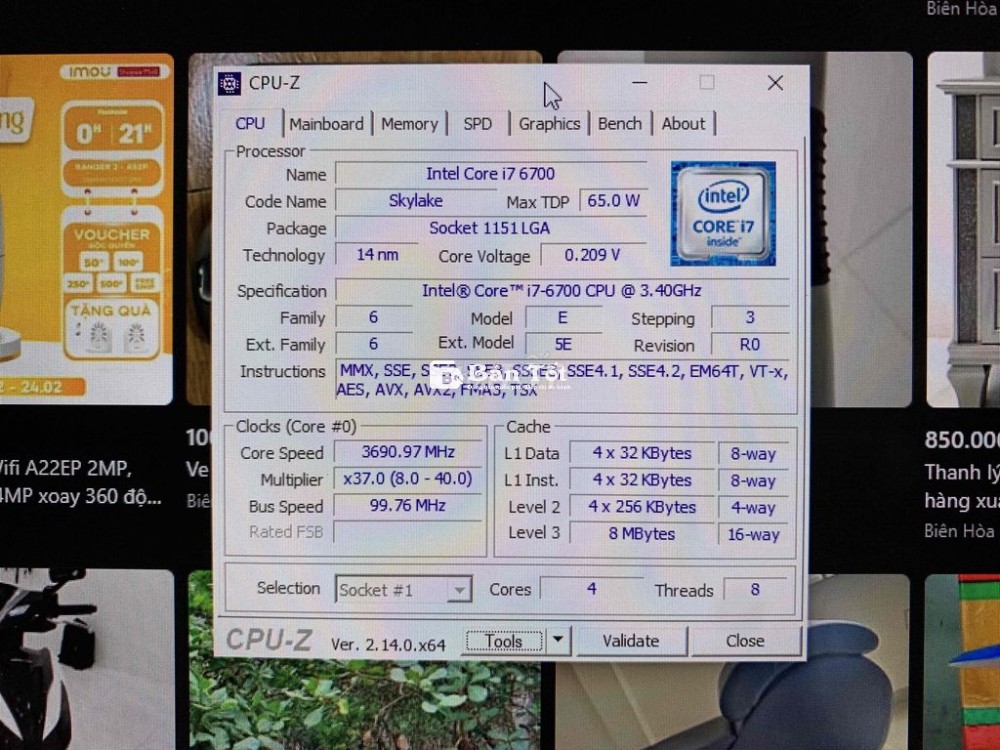Click the CPU-Z app icon in title bar
1000x750 pixels.
tap(229, 84)
